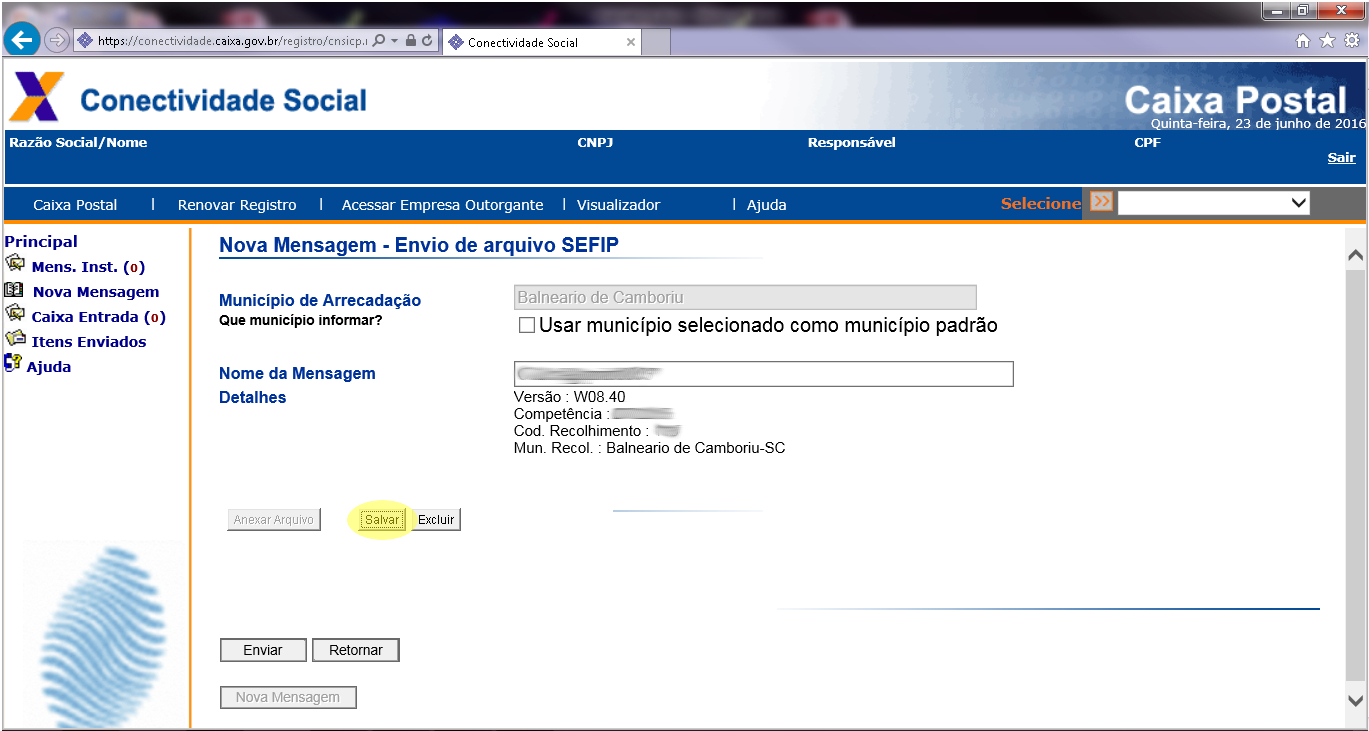
Task: Toggle 'Usar município selecionado como município padrão' checkbox
Action: click(x=527, y=326)
